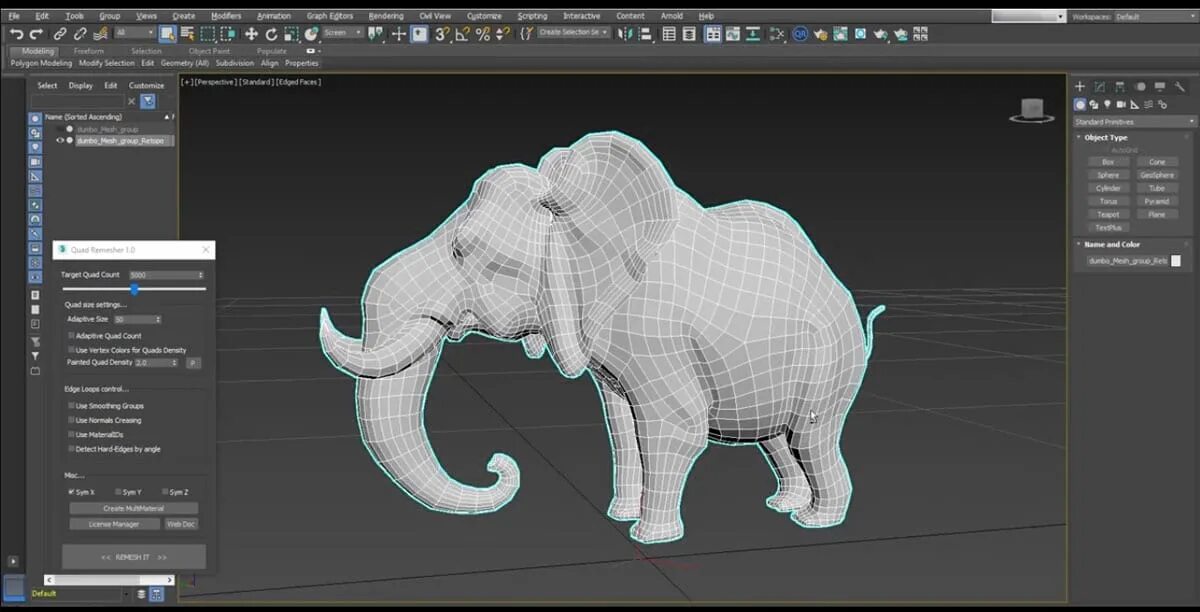Create a Teapot primitive button

(1108, 214)
